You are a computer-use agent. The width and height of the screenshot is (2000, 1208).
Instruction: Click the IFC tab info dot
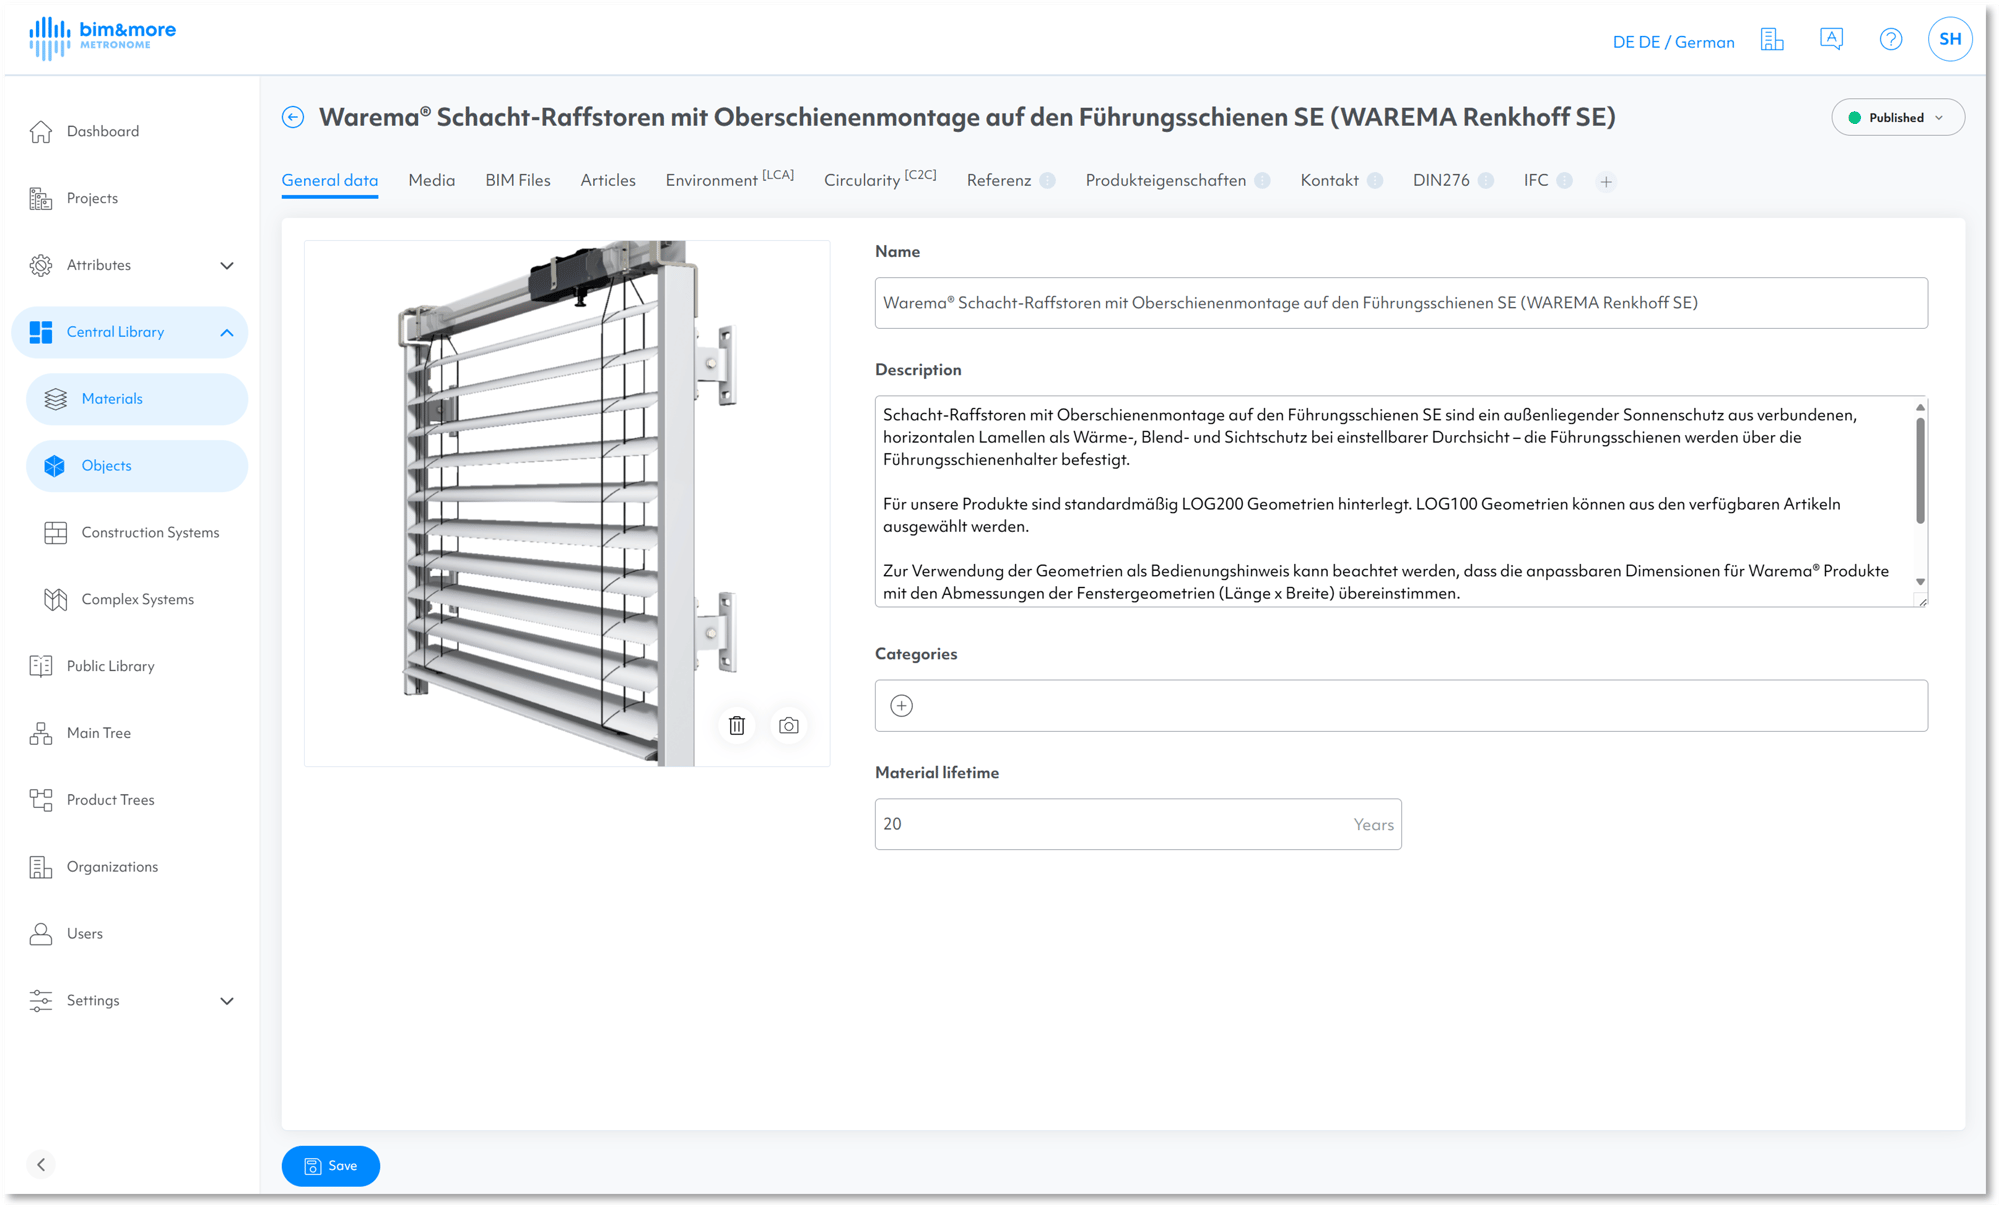point(1565,181)
